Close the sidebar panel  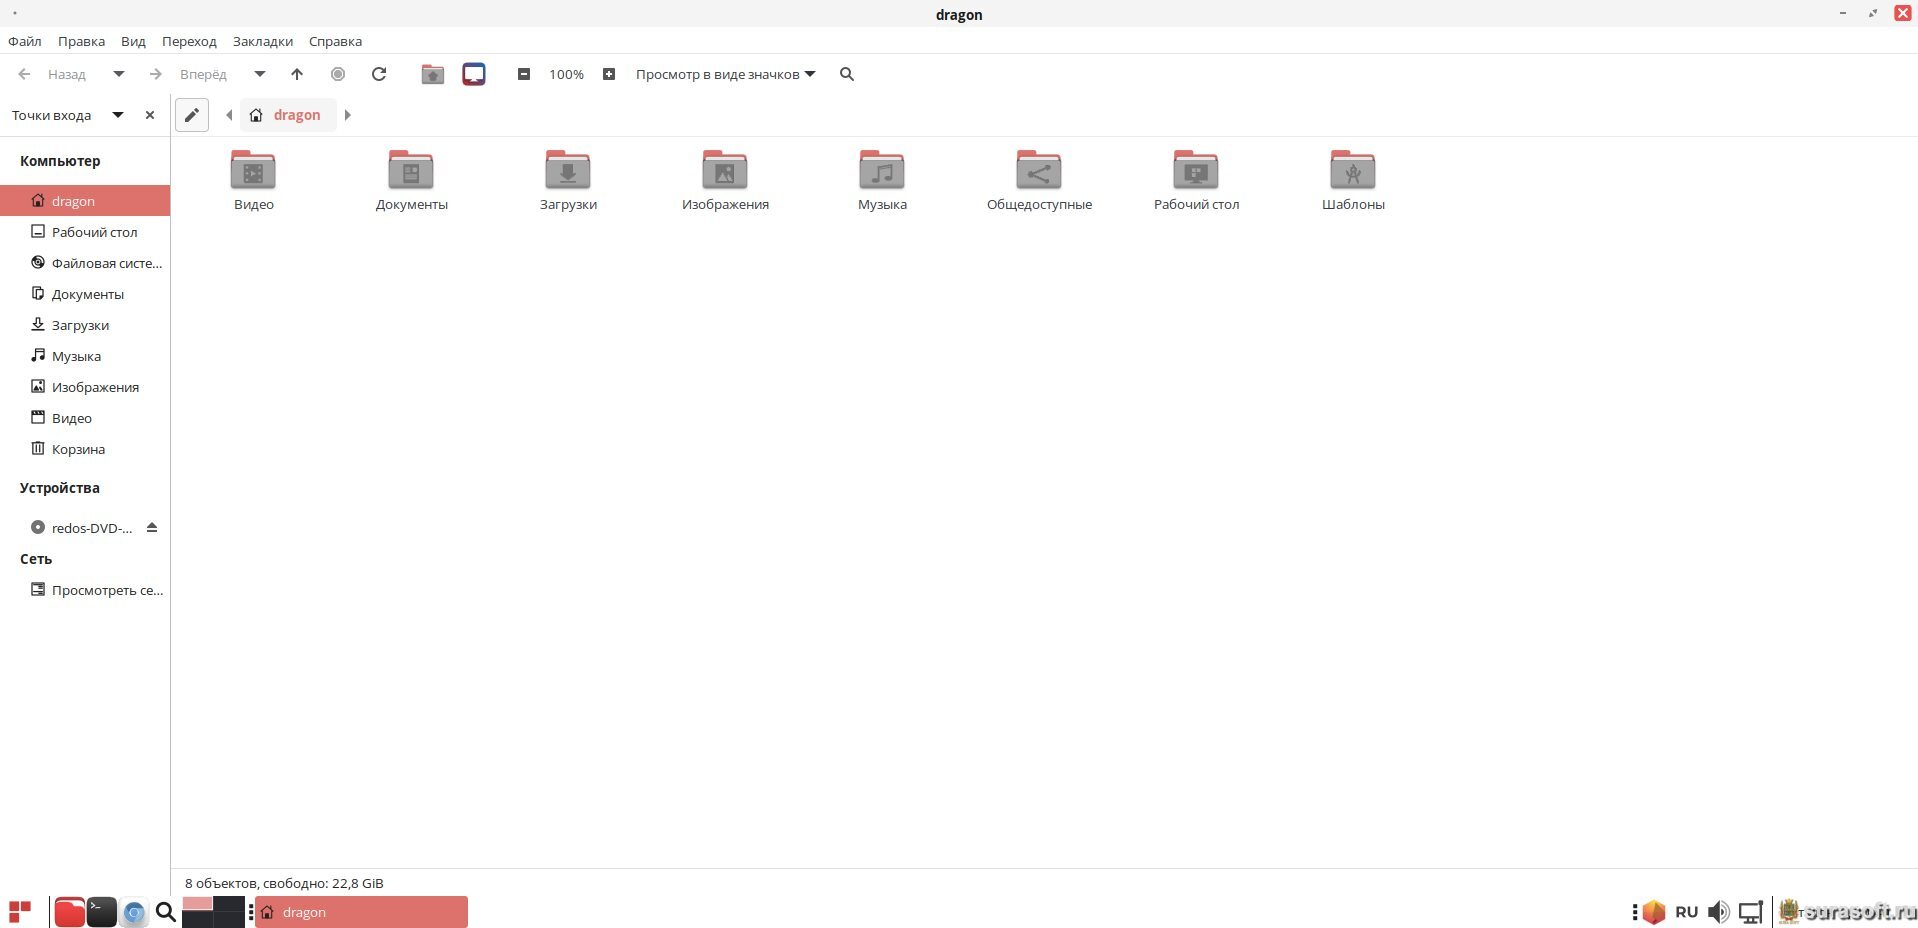click(x=150, y=115)
